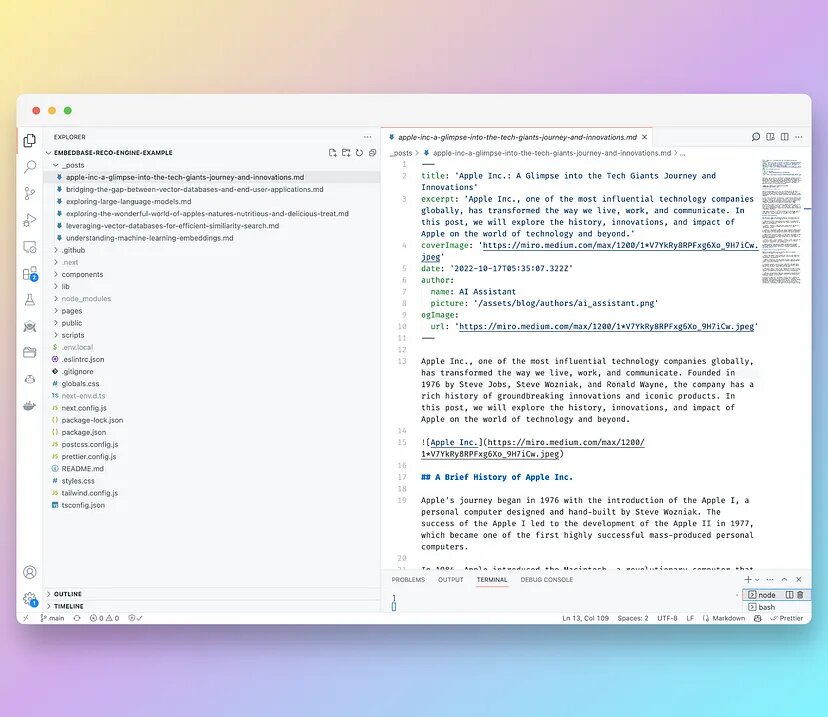
Task: Split the node terminal
Action: coord(789,595)
